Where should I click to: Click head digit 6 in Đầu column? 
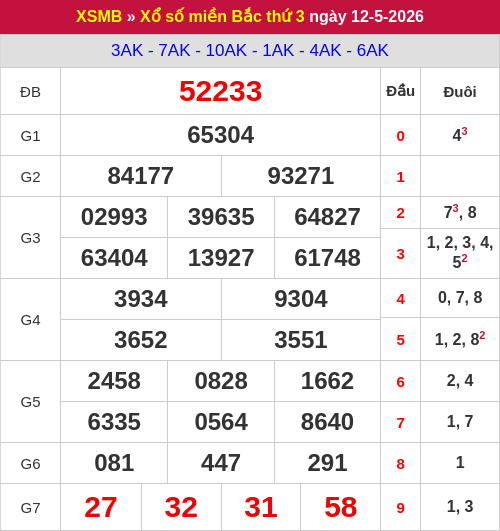pyautogui.click(x=400, y=382)
